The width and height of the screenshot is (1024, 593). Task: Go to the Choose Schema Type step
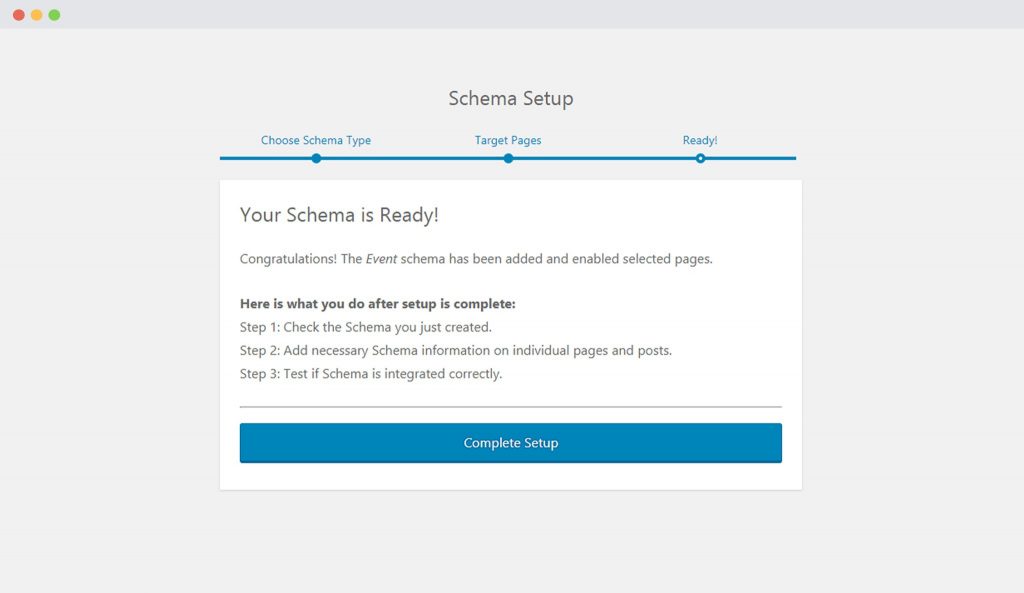316,140
